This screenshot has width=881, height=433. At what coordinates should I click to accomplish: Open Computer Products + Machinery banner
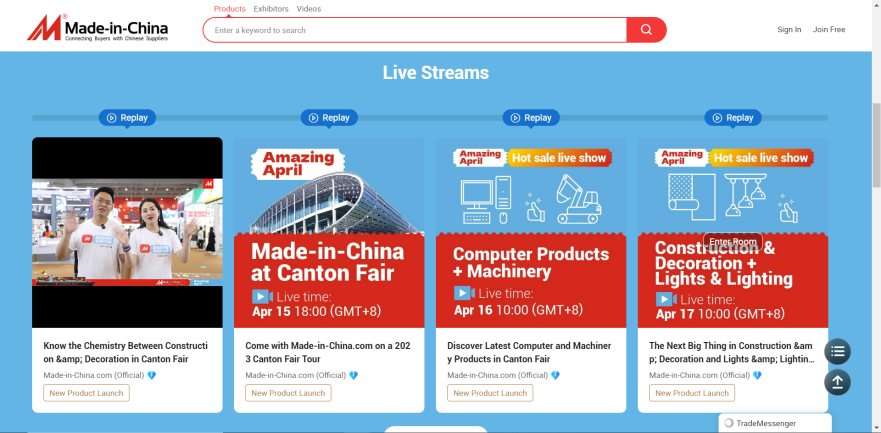[531, 233]
